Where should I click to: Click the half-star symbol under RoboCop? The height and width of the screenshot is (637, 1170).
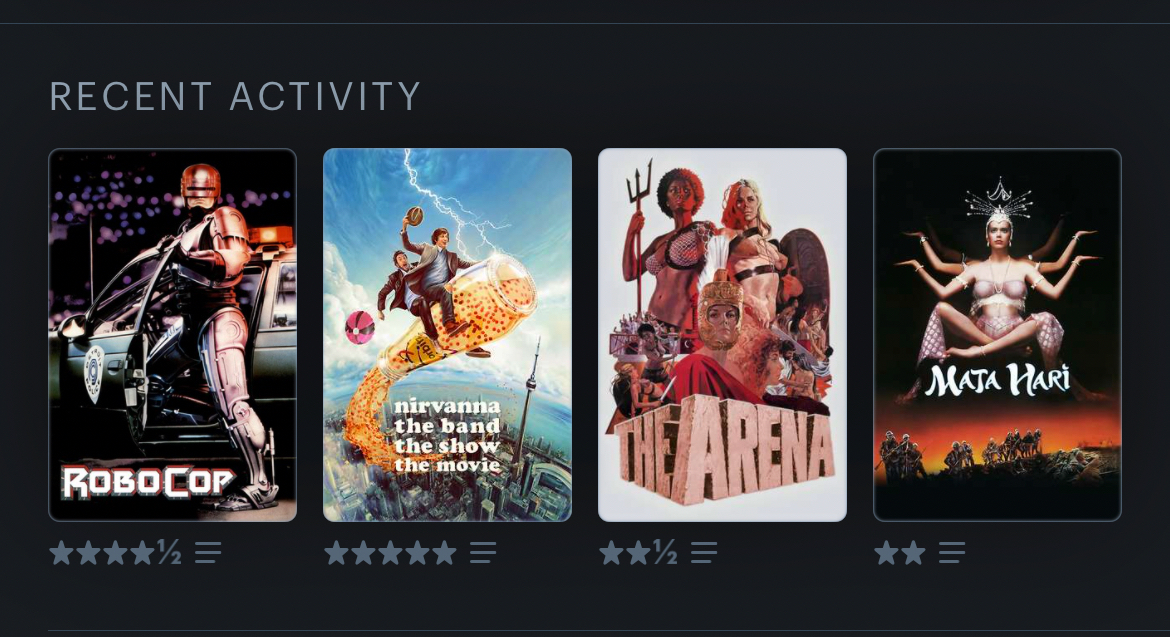click(x=169, y=552)
